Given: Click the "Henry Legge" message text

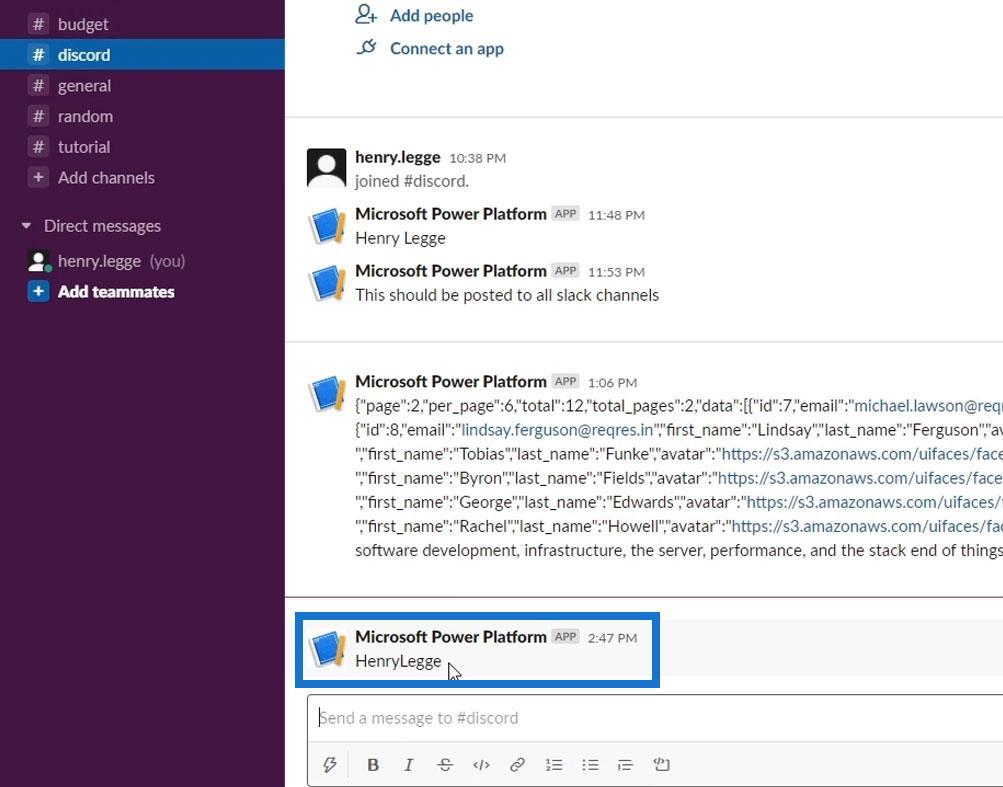Looking at the screenshot, I should 400,238.
